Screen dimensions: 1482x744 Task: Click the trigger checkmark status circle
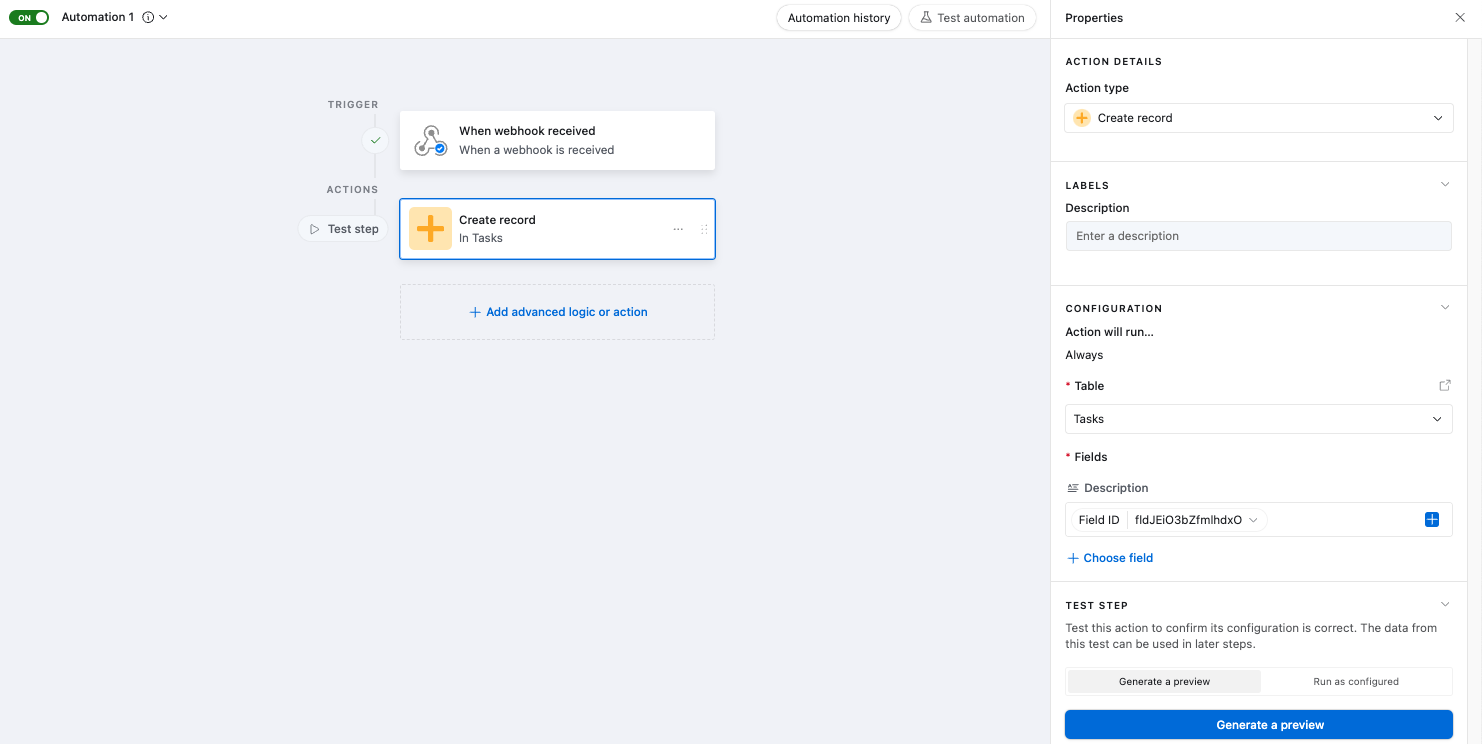tap(375, 141)
